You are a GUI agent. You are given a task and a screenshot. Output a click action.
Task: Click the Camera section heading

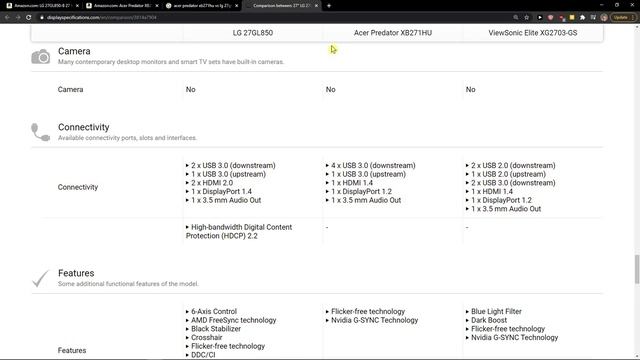[x=74, y=51]
